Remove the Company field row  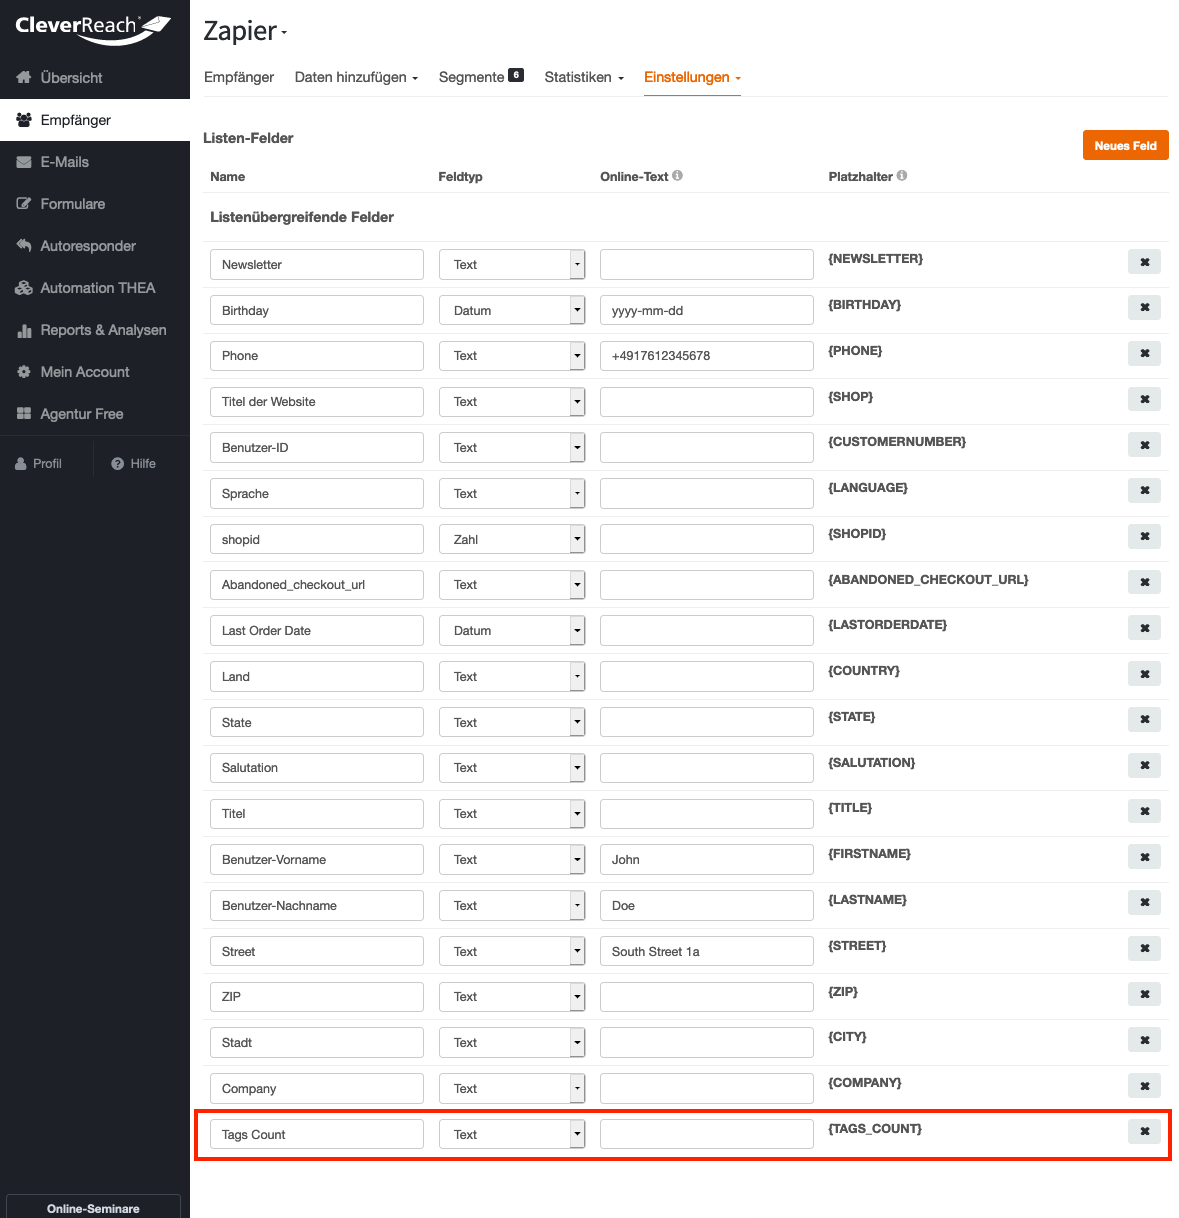pyautogui.click(x=1144, y=1086)
